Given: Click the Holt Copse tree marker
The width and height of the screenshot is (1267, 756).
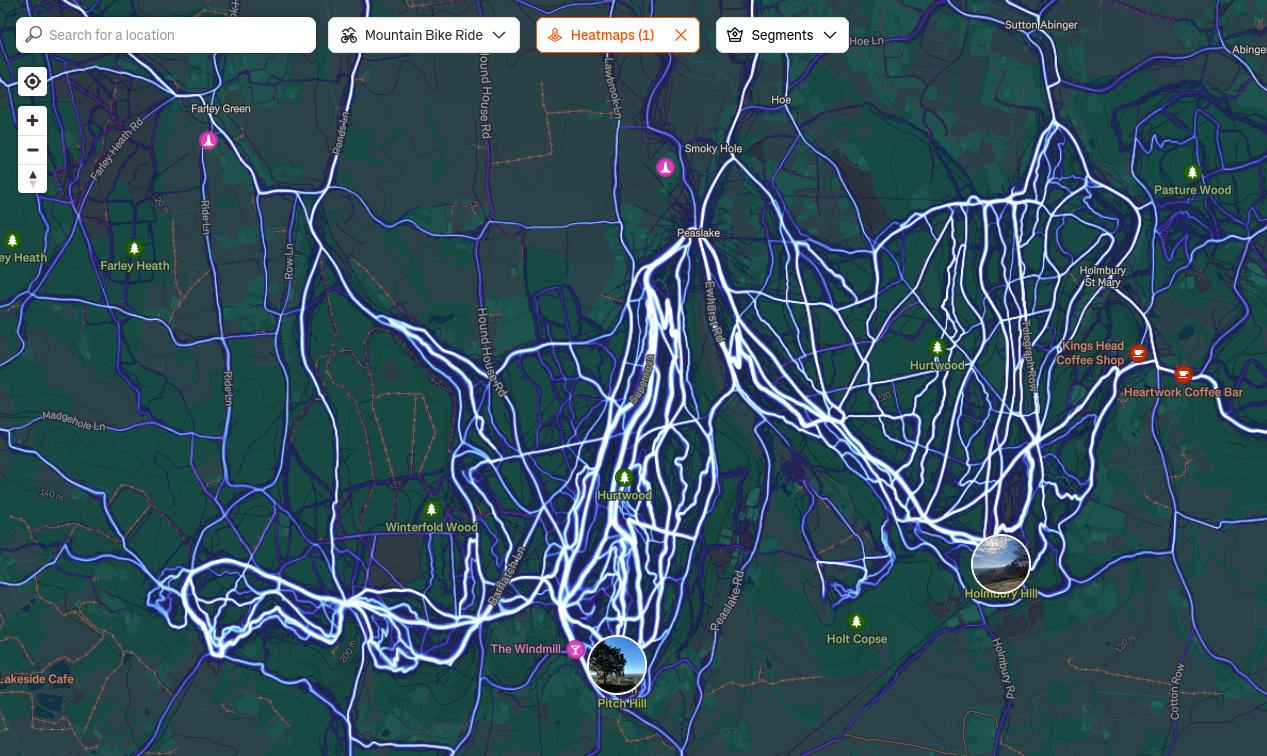Looking at the screenshot, I should (x=856, y=622).
